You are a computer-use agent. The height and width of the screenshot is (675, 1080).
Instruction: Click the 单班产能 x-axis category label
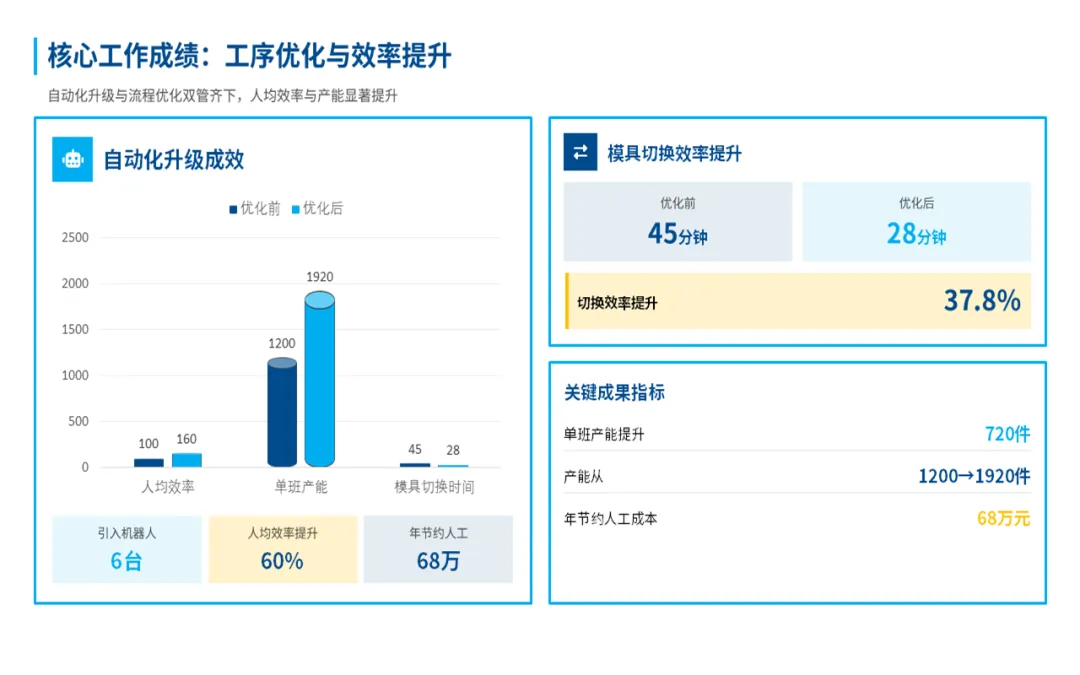301,487
